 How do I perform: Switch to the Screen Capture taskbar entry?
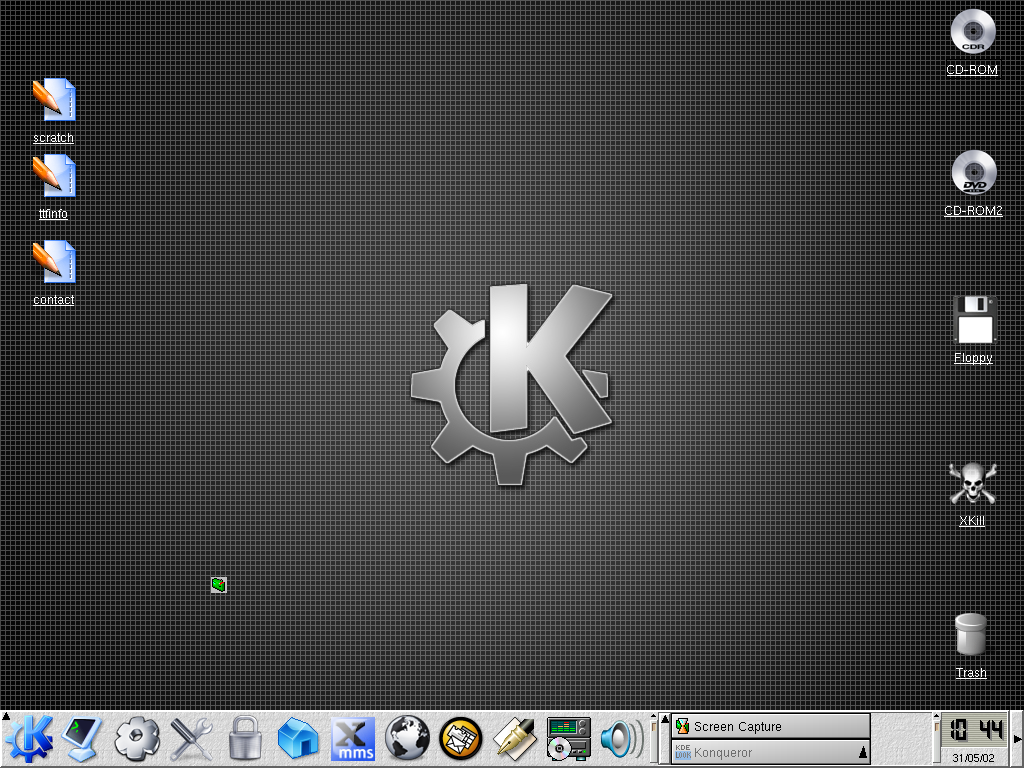[x=771, y=726]
